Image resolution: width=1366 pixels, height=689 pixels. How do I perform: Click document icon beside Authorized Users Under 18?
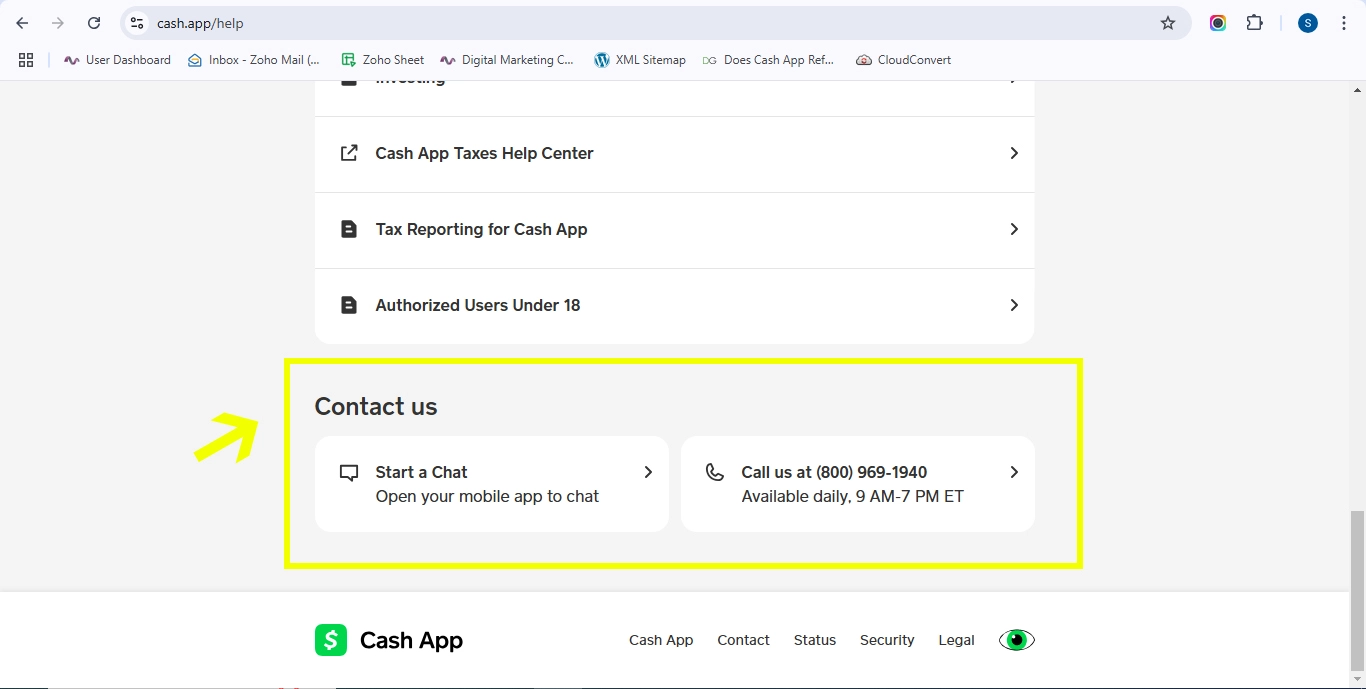coord(349,305)
